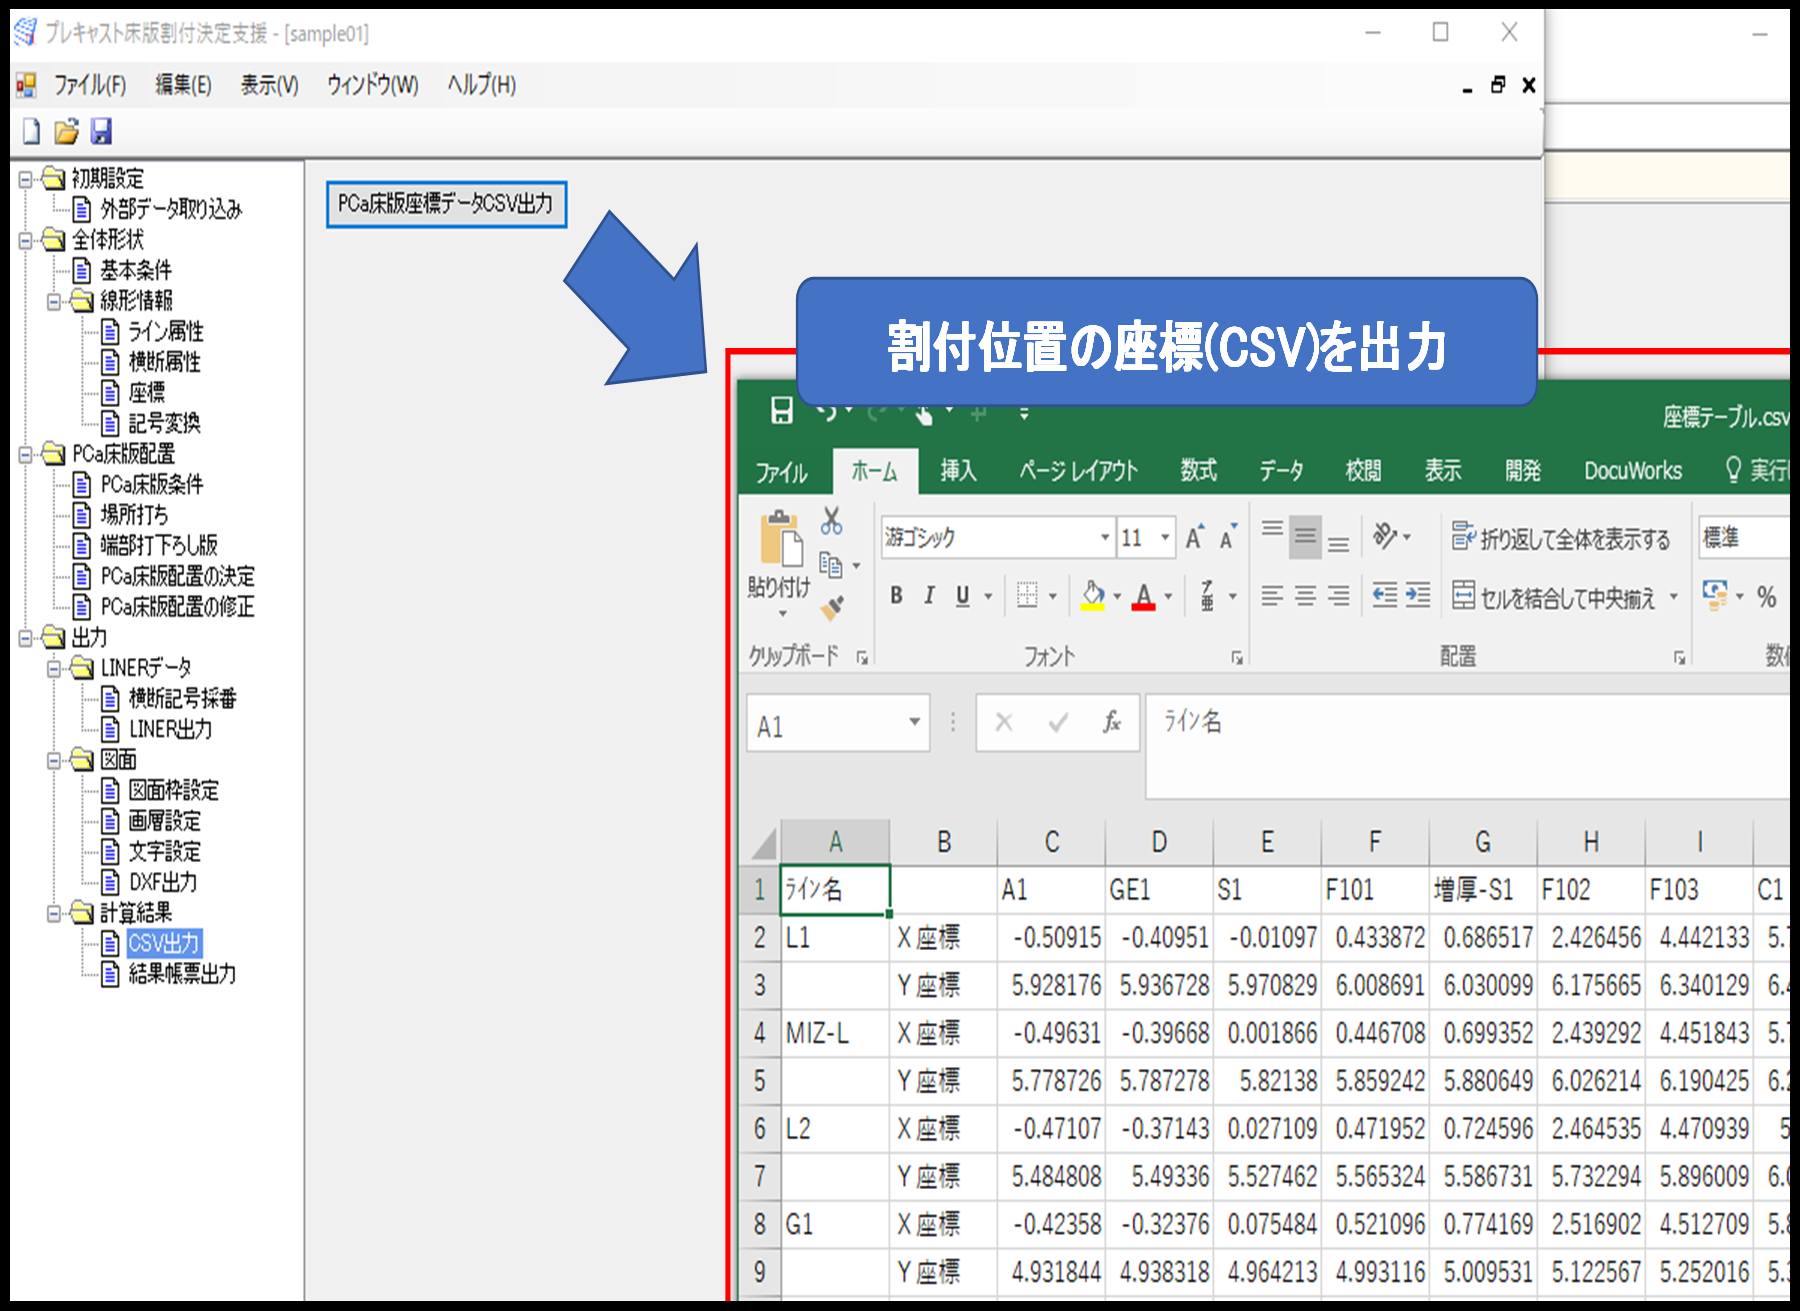Toggle wrap text (折り返して全体を表示する)
The width and height of the screenshot is (1800, 1311).
click(1561, 539)
